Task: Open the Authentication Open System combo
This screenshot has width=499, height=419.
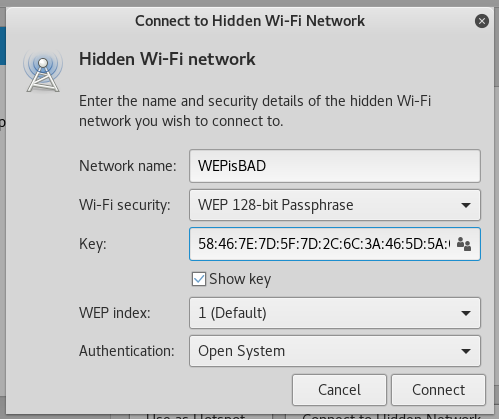Action: click(335, 351)
